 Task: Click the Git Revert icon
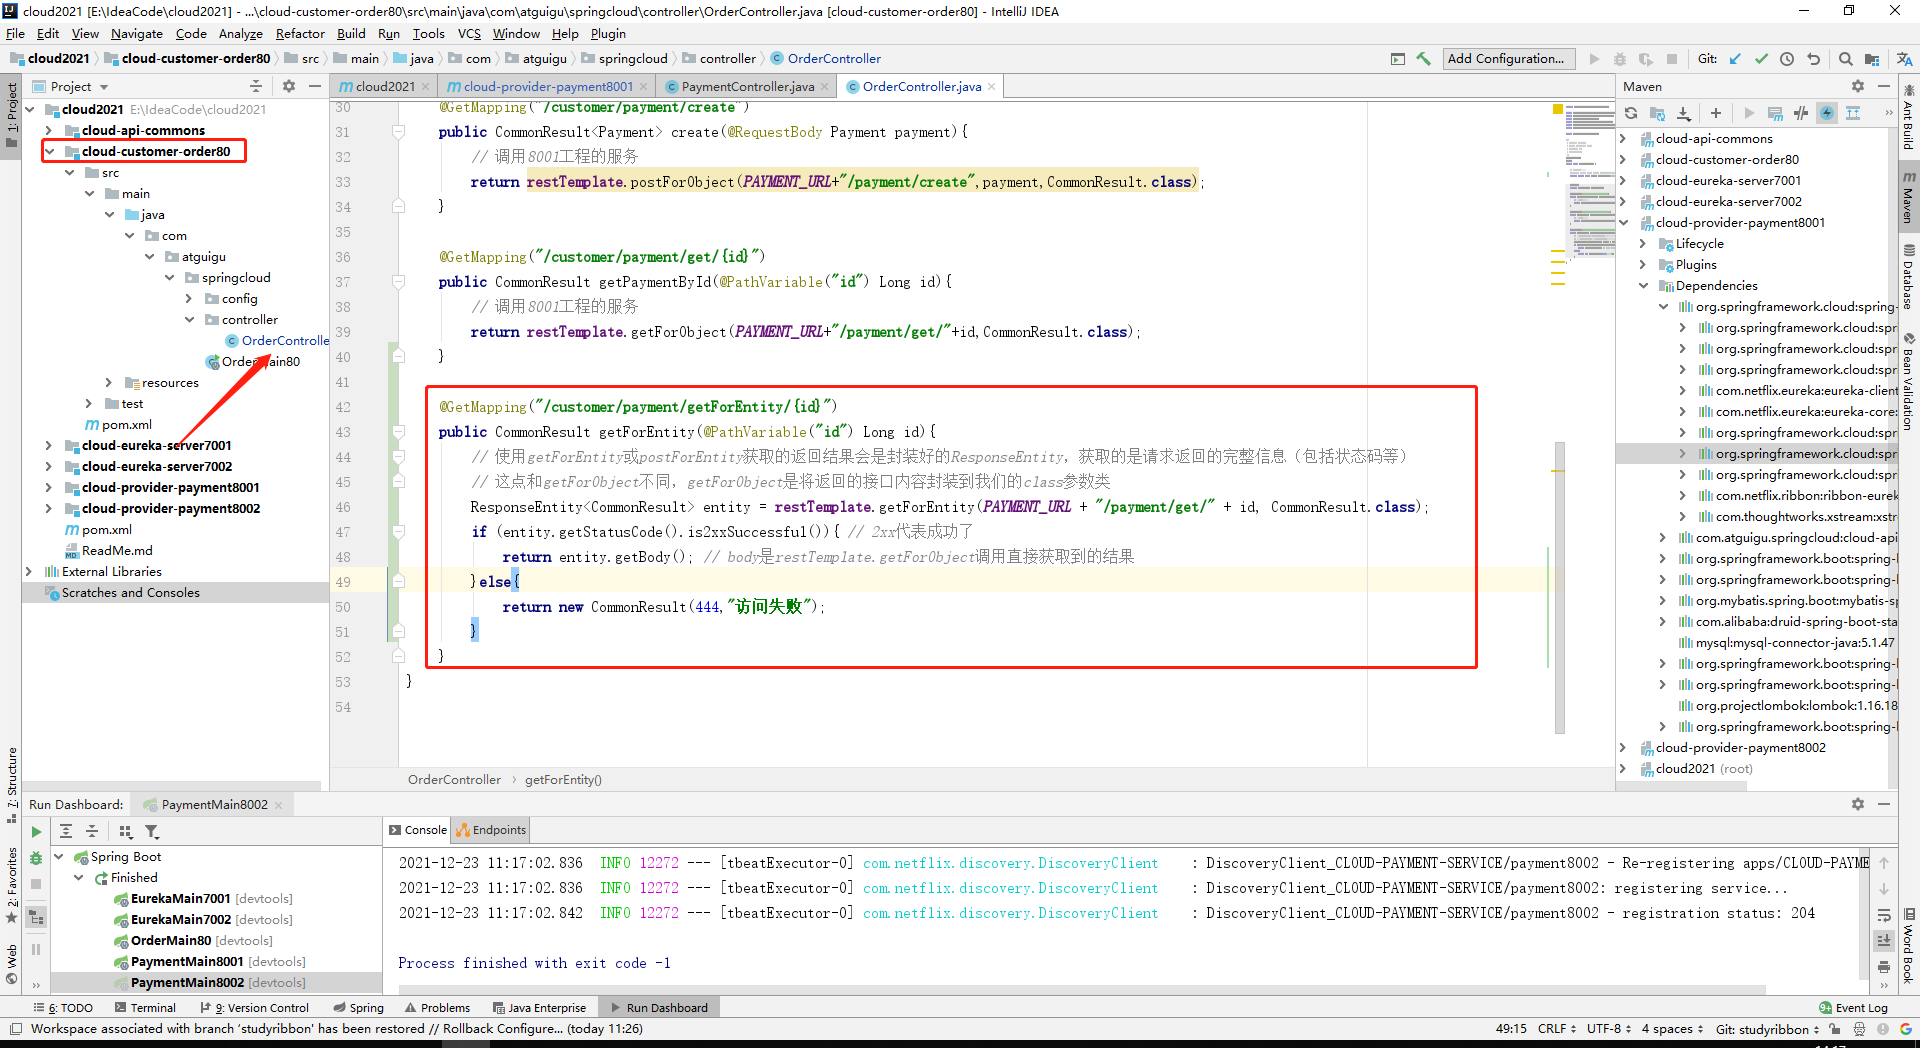(x=1813, y=59)
